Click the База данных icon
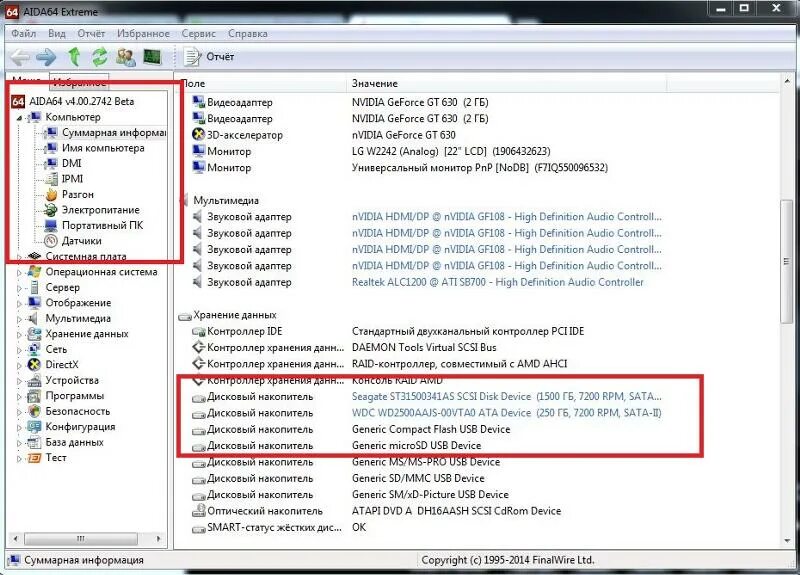800x575 pixels. point(35,442)
